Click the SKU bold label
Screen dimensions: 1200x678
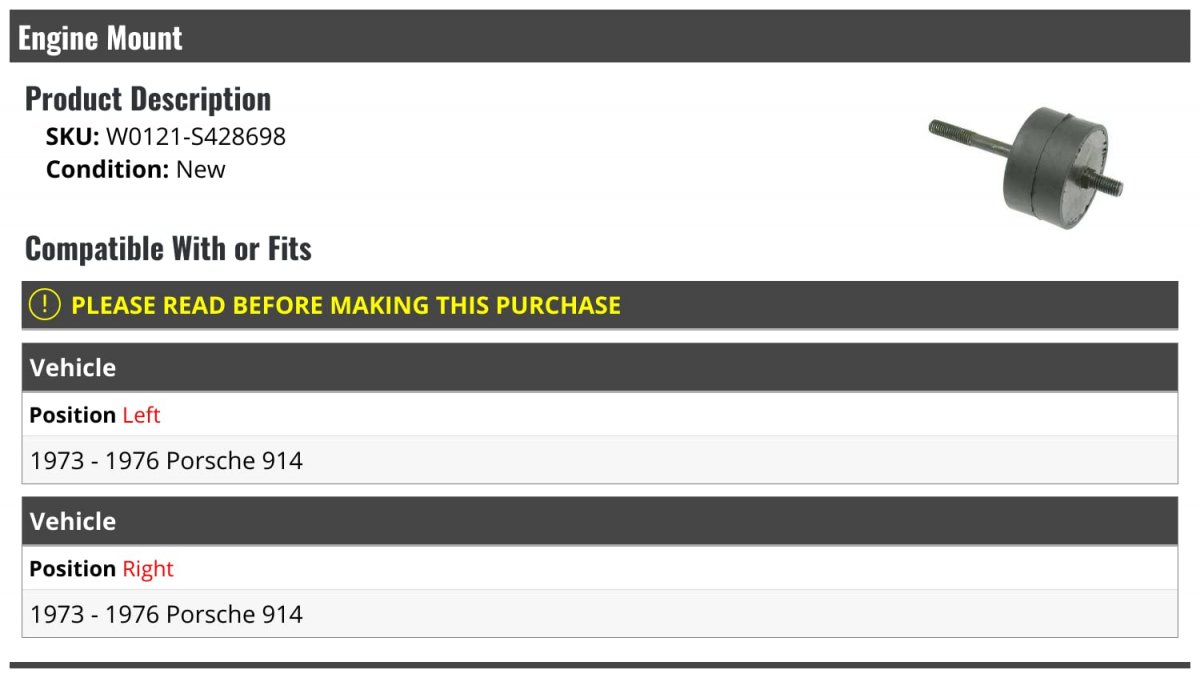pyautogui.click(x=73, y=137)
